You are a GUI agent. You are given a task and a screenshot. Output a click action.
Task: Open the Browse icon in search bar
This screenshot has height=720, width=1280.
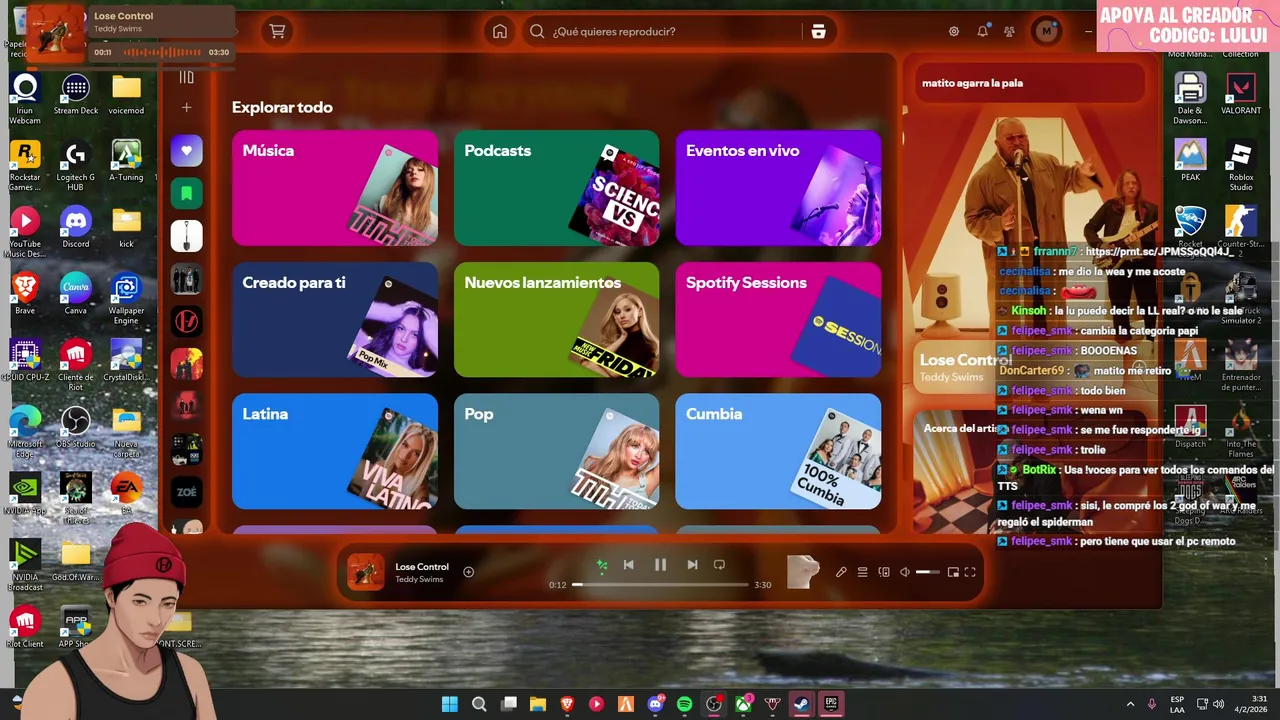[818, 31]
